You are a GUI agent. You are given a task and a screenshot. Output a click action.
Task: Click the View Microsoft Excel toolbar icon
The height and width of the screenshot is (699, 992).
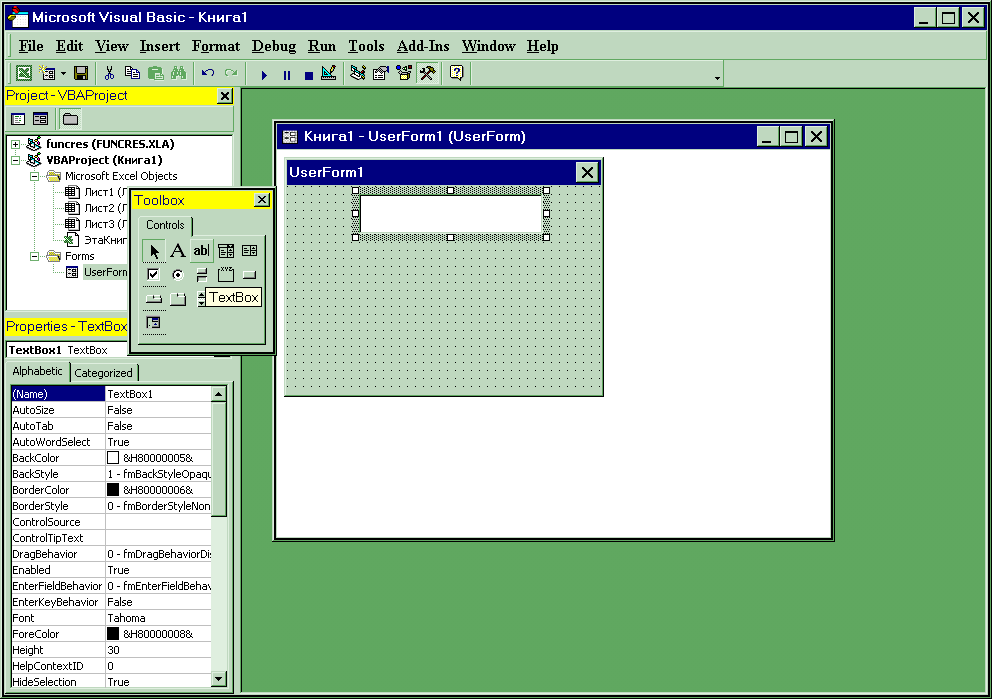(23, 73)
